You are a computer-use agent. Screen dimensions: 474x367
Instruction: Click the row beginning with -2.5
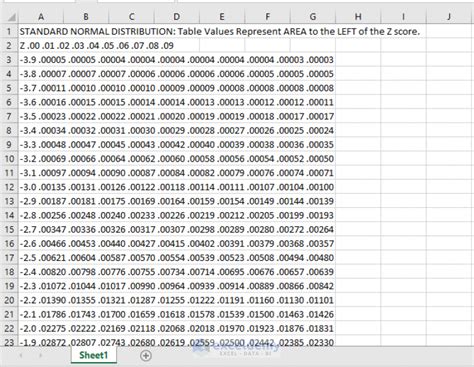177,258
